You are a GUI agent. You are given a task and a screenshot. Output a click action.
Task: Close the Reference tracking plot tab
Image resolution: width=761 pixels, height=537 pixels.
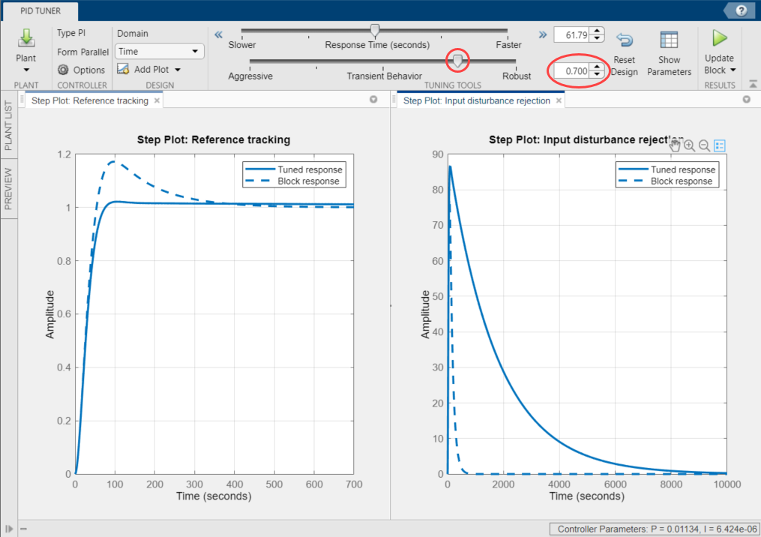[x=157, y=101]
